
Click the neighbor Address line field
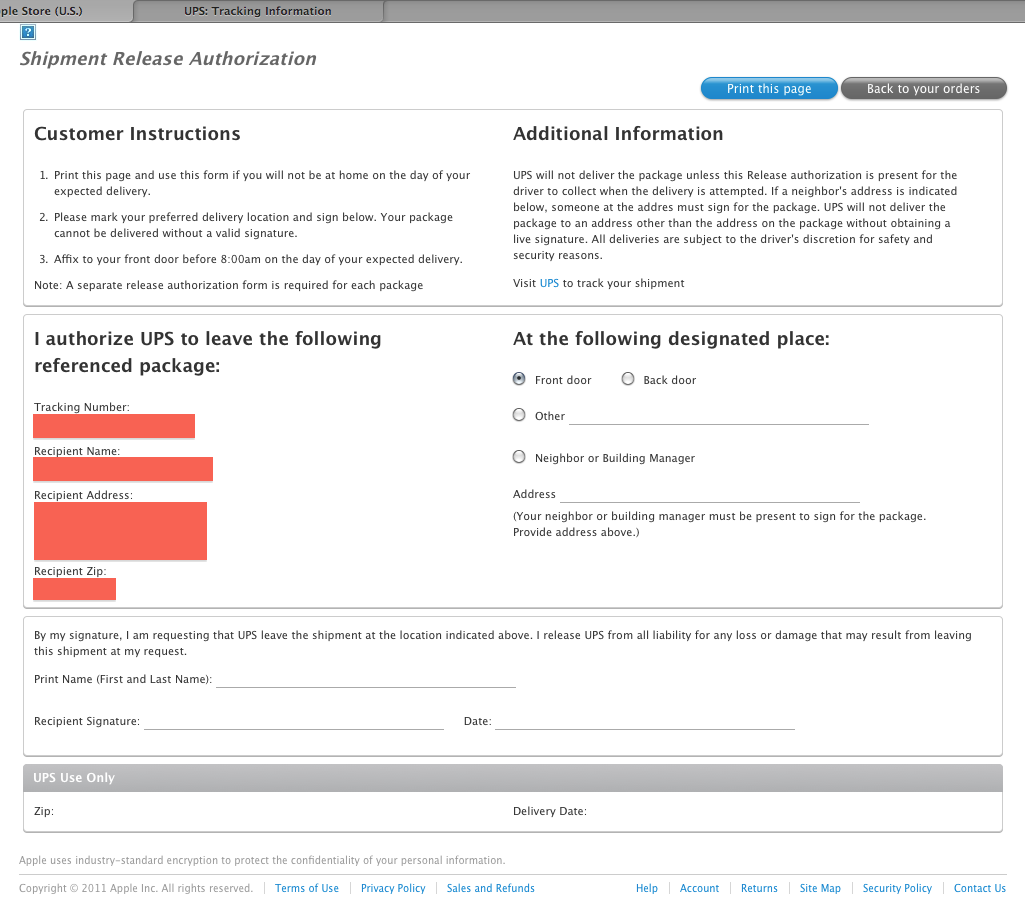pos(709,496)
